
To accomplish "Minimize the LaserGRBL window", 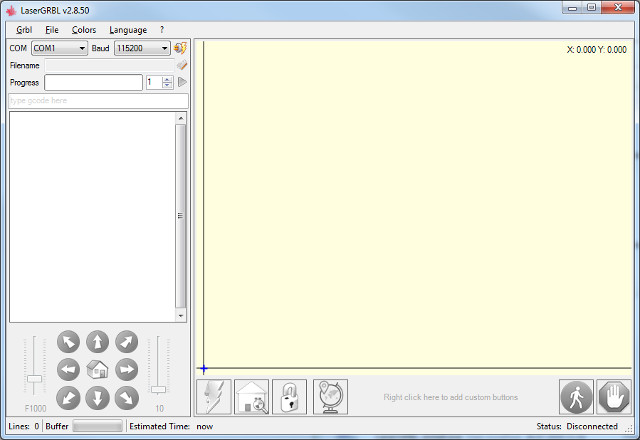I will (x=572, y=8).
